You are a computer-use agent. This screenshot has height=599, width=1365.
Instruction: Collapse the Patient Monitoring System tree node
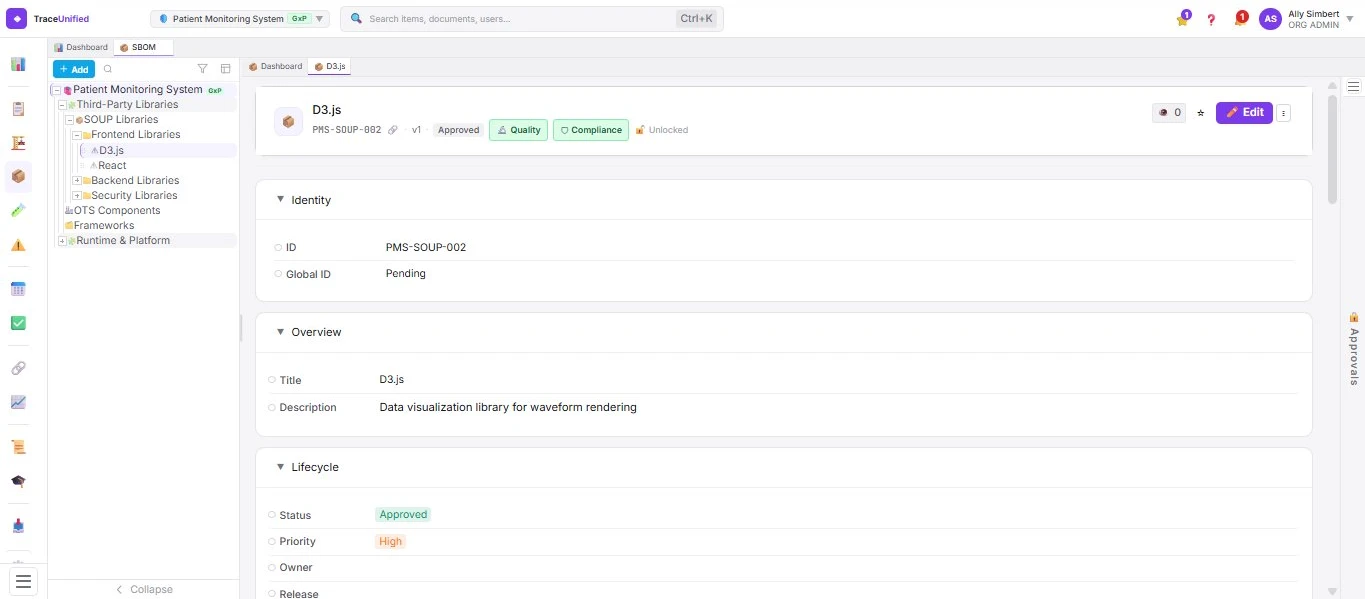point(56,90)
